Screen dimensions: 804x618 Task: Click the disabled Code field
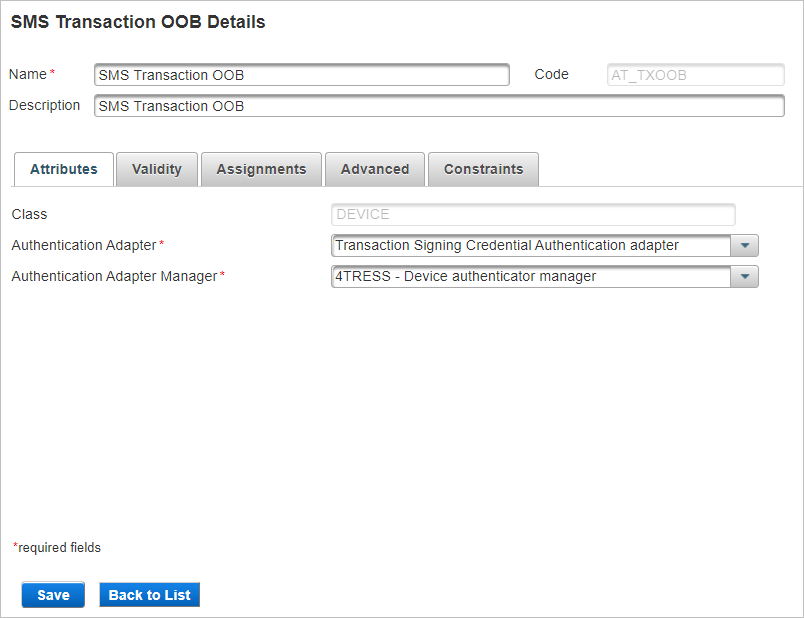click(x=695, y=74)
